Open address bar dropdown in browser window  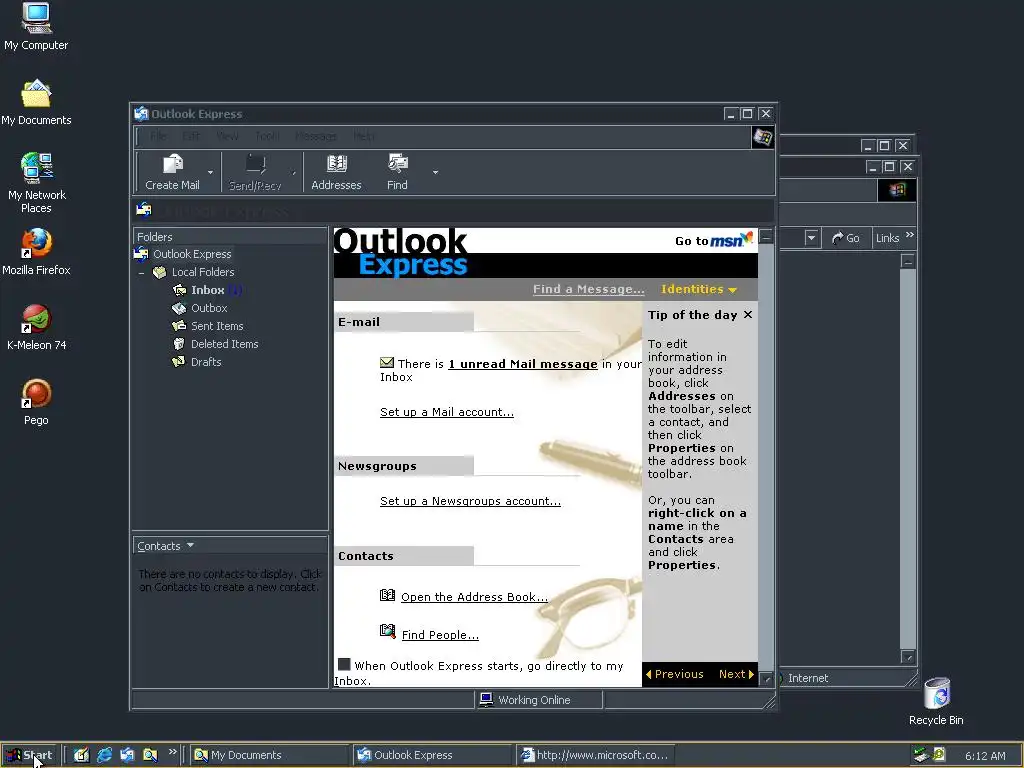click(811, 238)
